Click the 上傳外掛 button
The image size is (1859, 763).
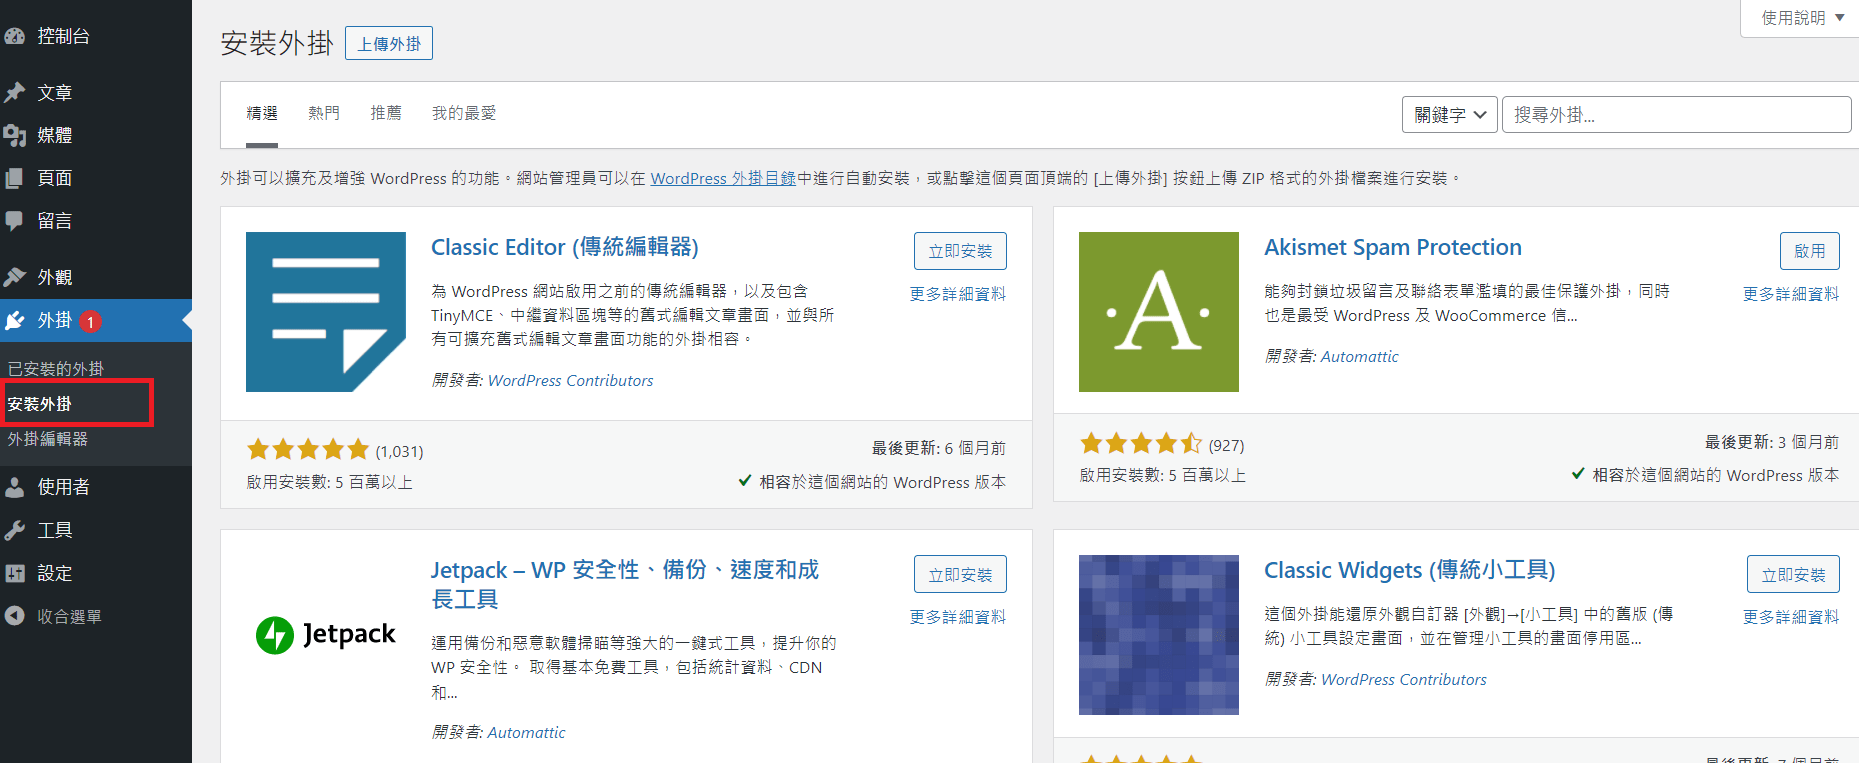[389, 43]
